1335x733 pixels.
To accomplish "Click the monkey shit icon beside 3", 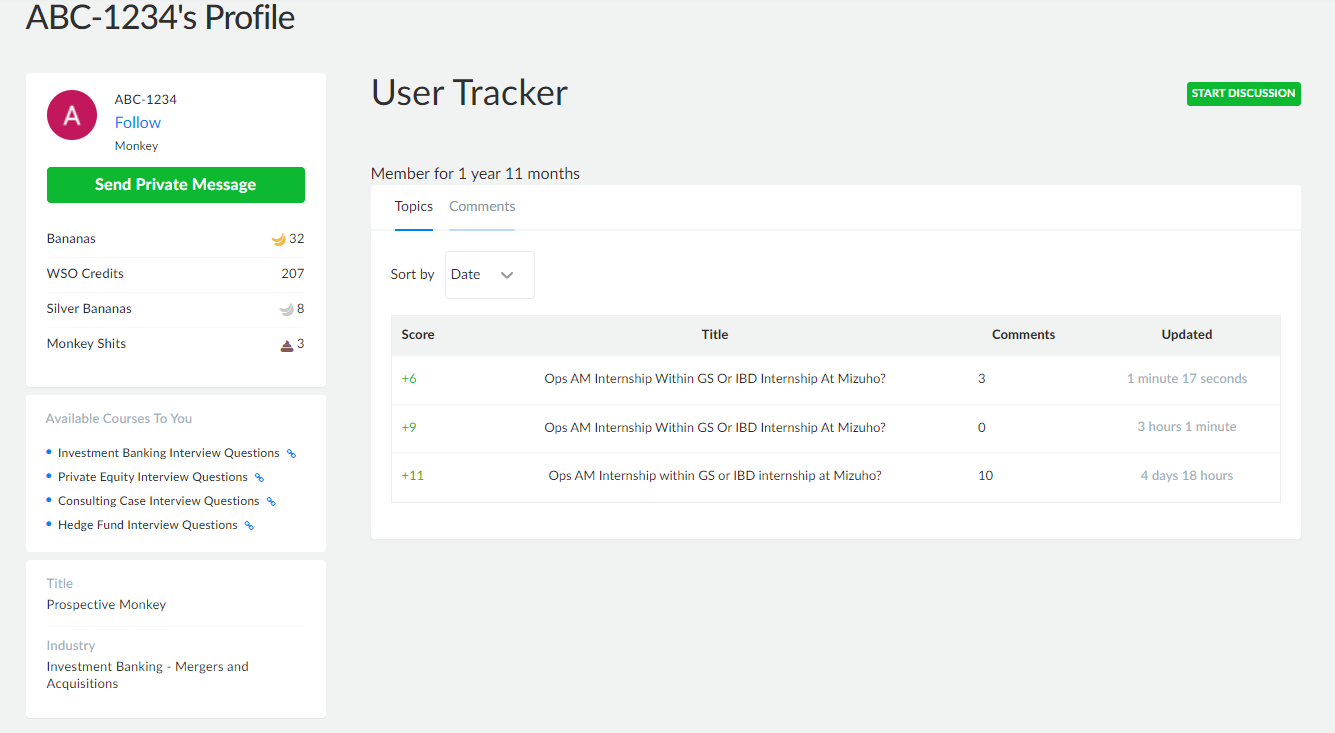I will tap(287, 344).
